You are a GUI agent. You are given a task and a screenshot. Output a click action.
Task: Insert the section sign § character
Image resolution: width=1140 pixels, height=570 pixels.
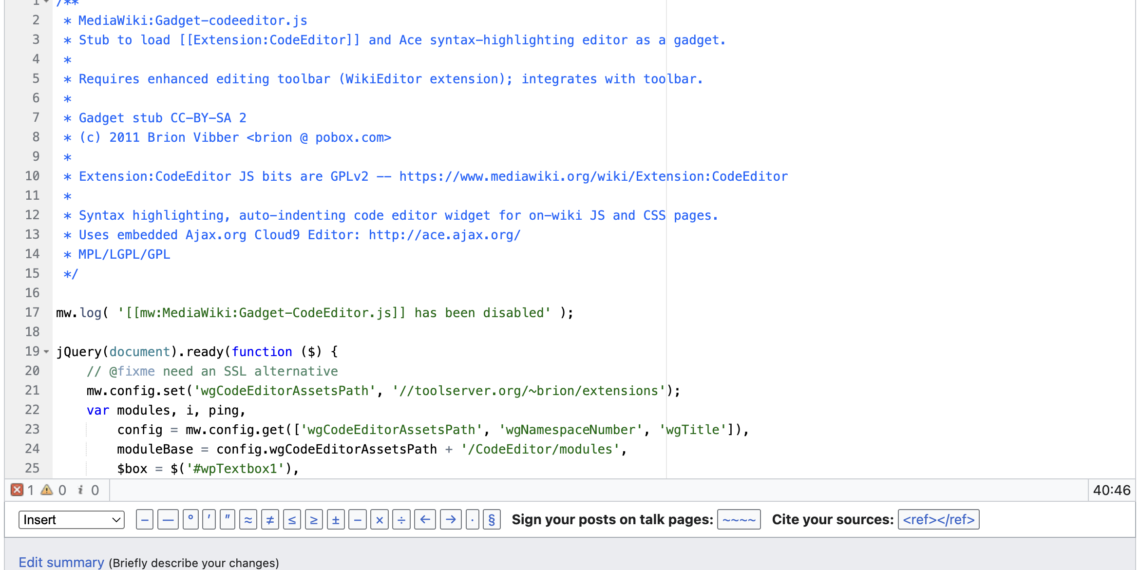pyautogui.click(x=491, y=520)
